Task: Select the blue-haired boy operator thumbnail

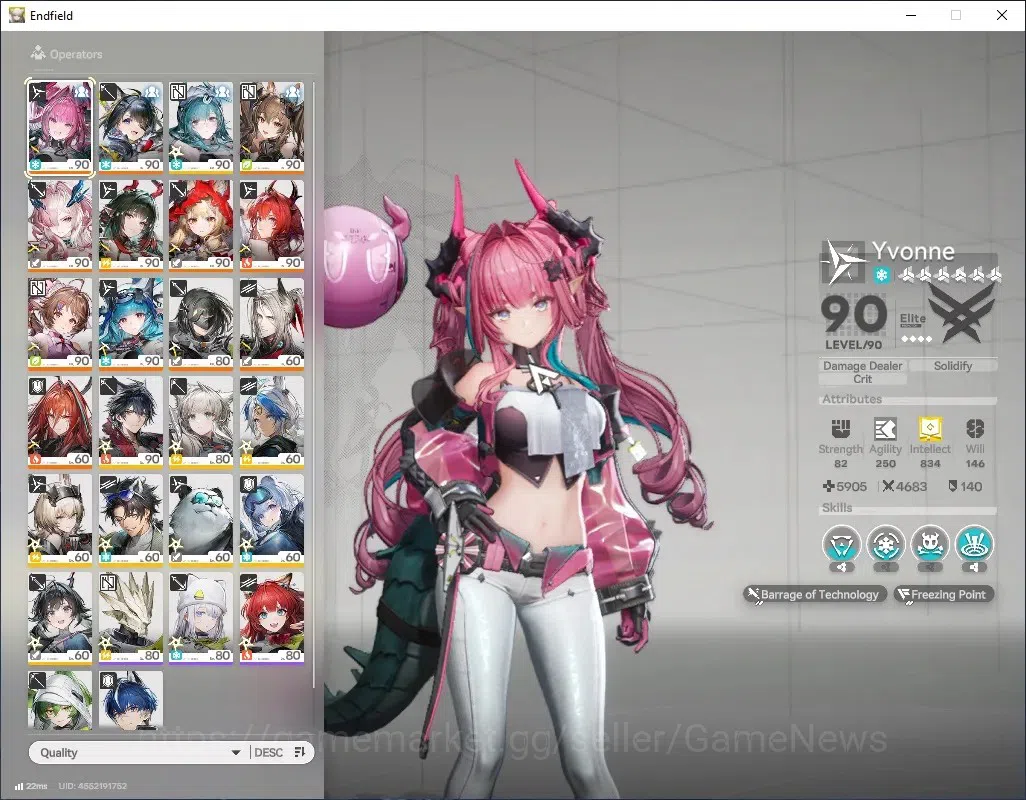Action: tap(131, 700)
